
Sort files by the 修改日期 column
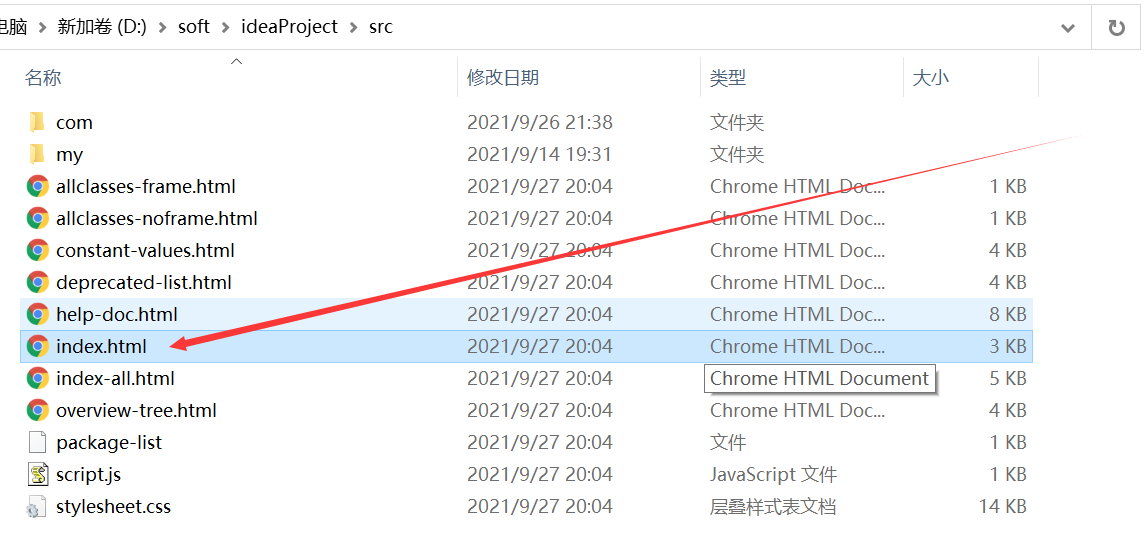pos(503,77)
